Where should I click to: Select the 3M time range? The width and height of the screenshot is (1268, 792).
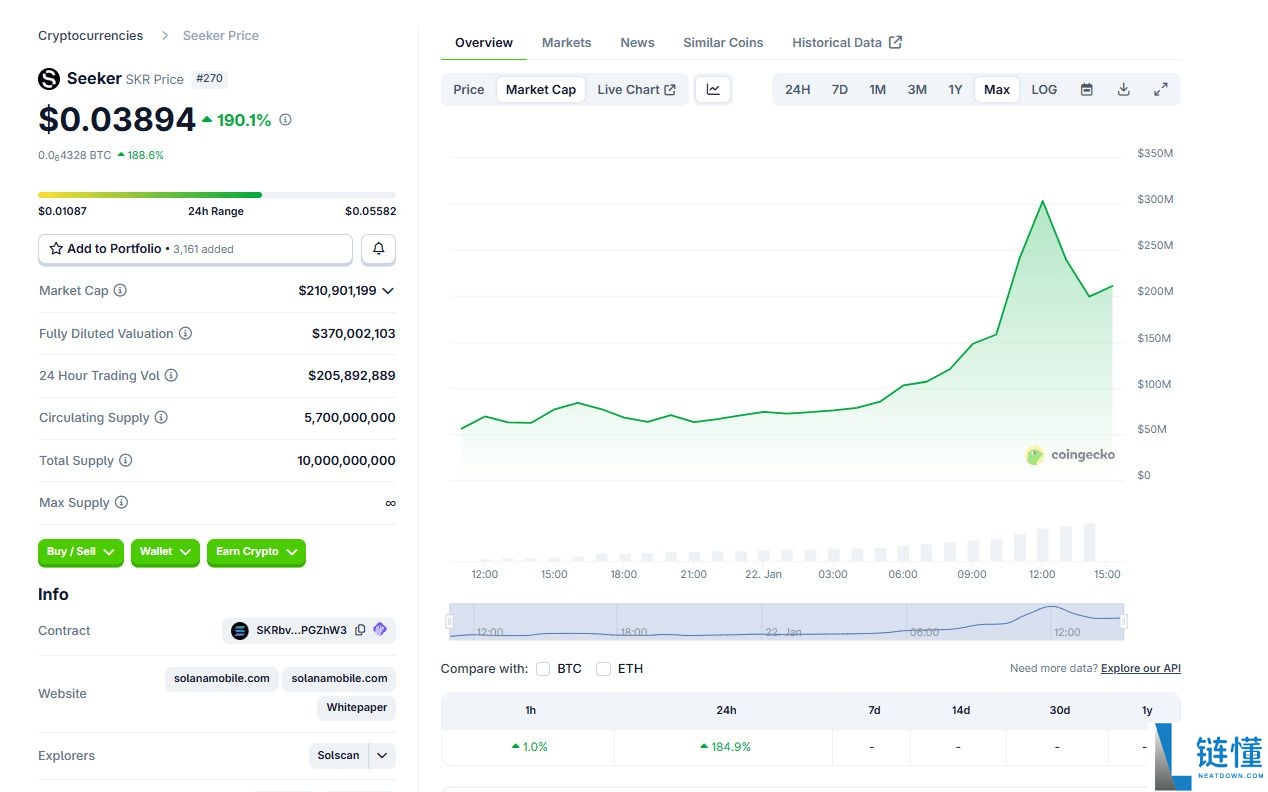pos(917,89)
